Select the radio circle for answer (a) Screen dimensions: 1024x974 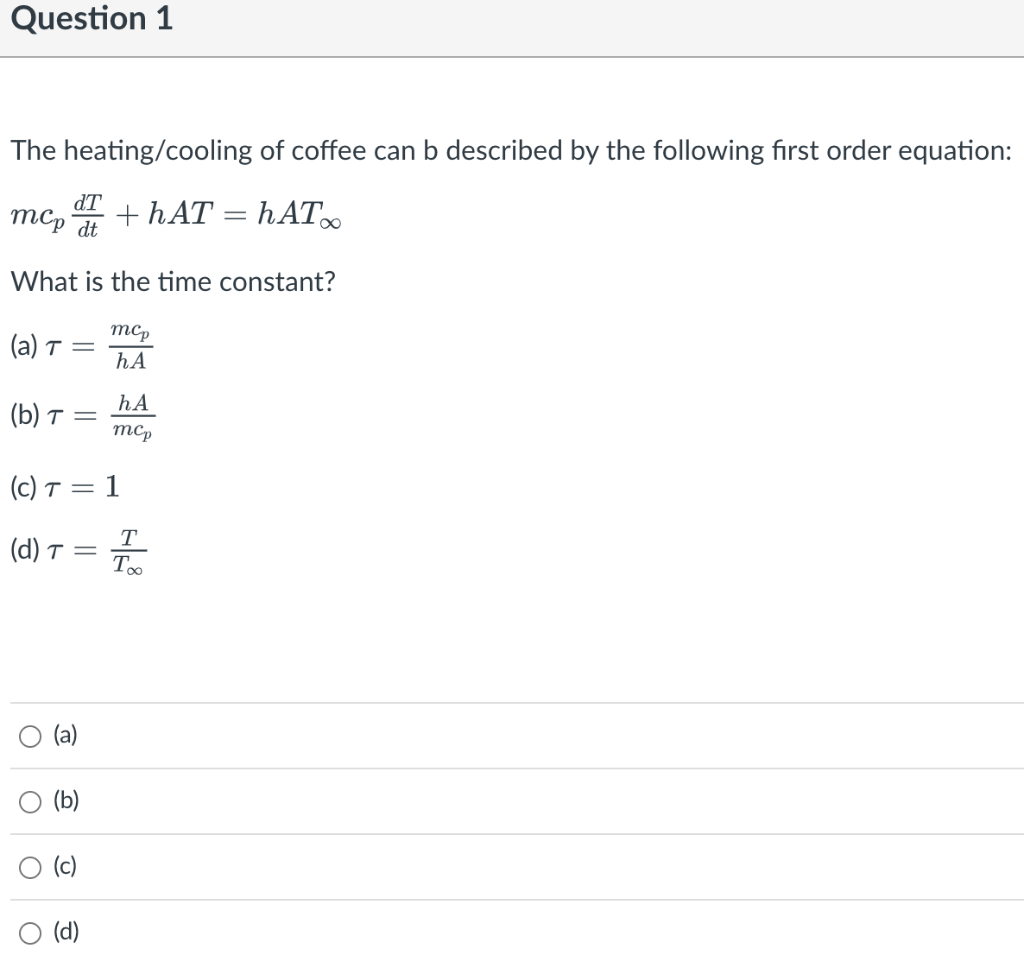[30, 736]
